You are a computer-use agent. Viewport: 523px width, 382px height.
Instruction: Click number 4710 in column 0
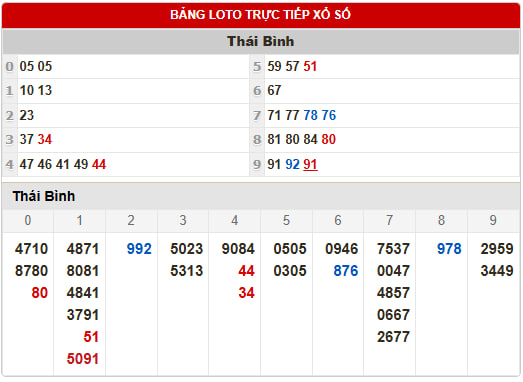[x=31, y=249]
